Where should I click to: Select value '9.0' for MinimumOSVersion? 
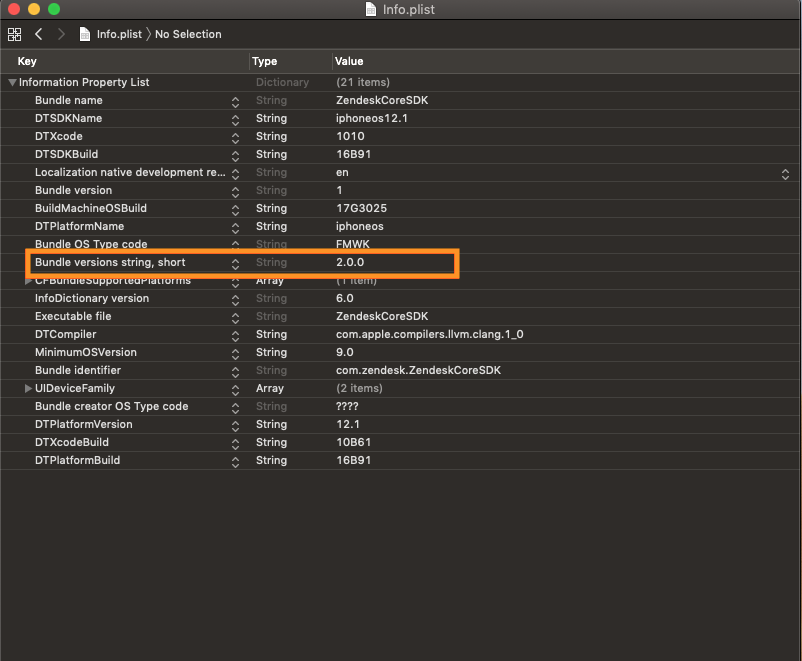tap(345, 352)
